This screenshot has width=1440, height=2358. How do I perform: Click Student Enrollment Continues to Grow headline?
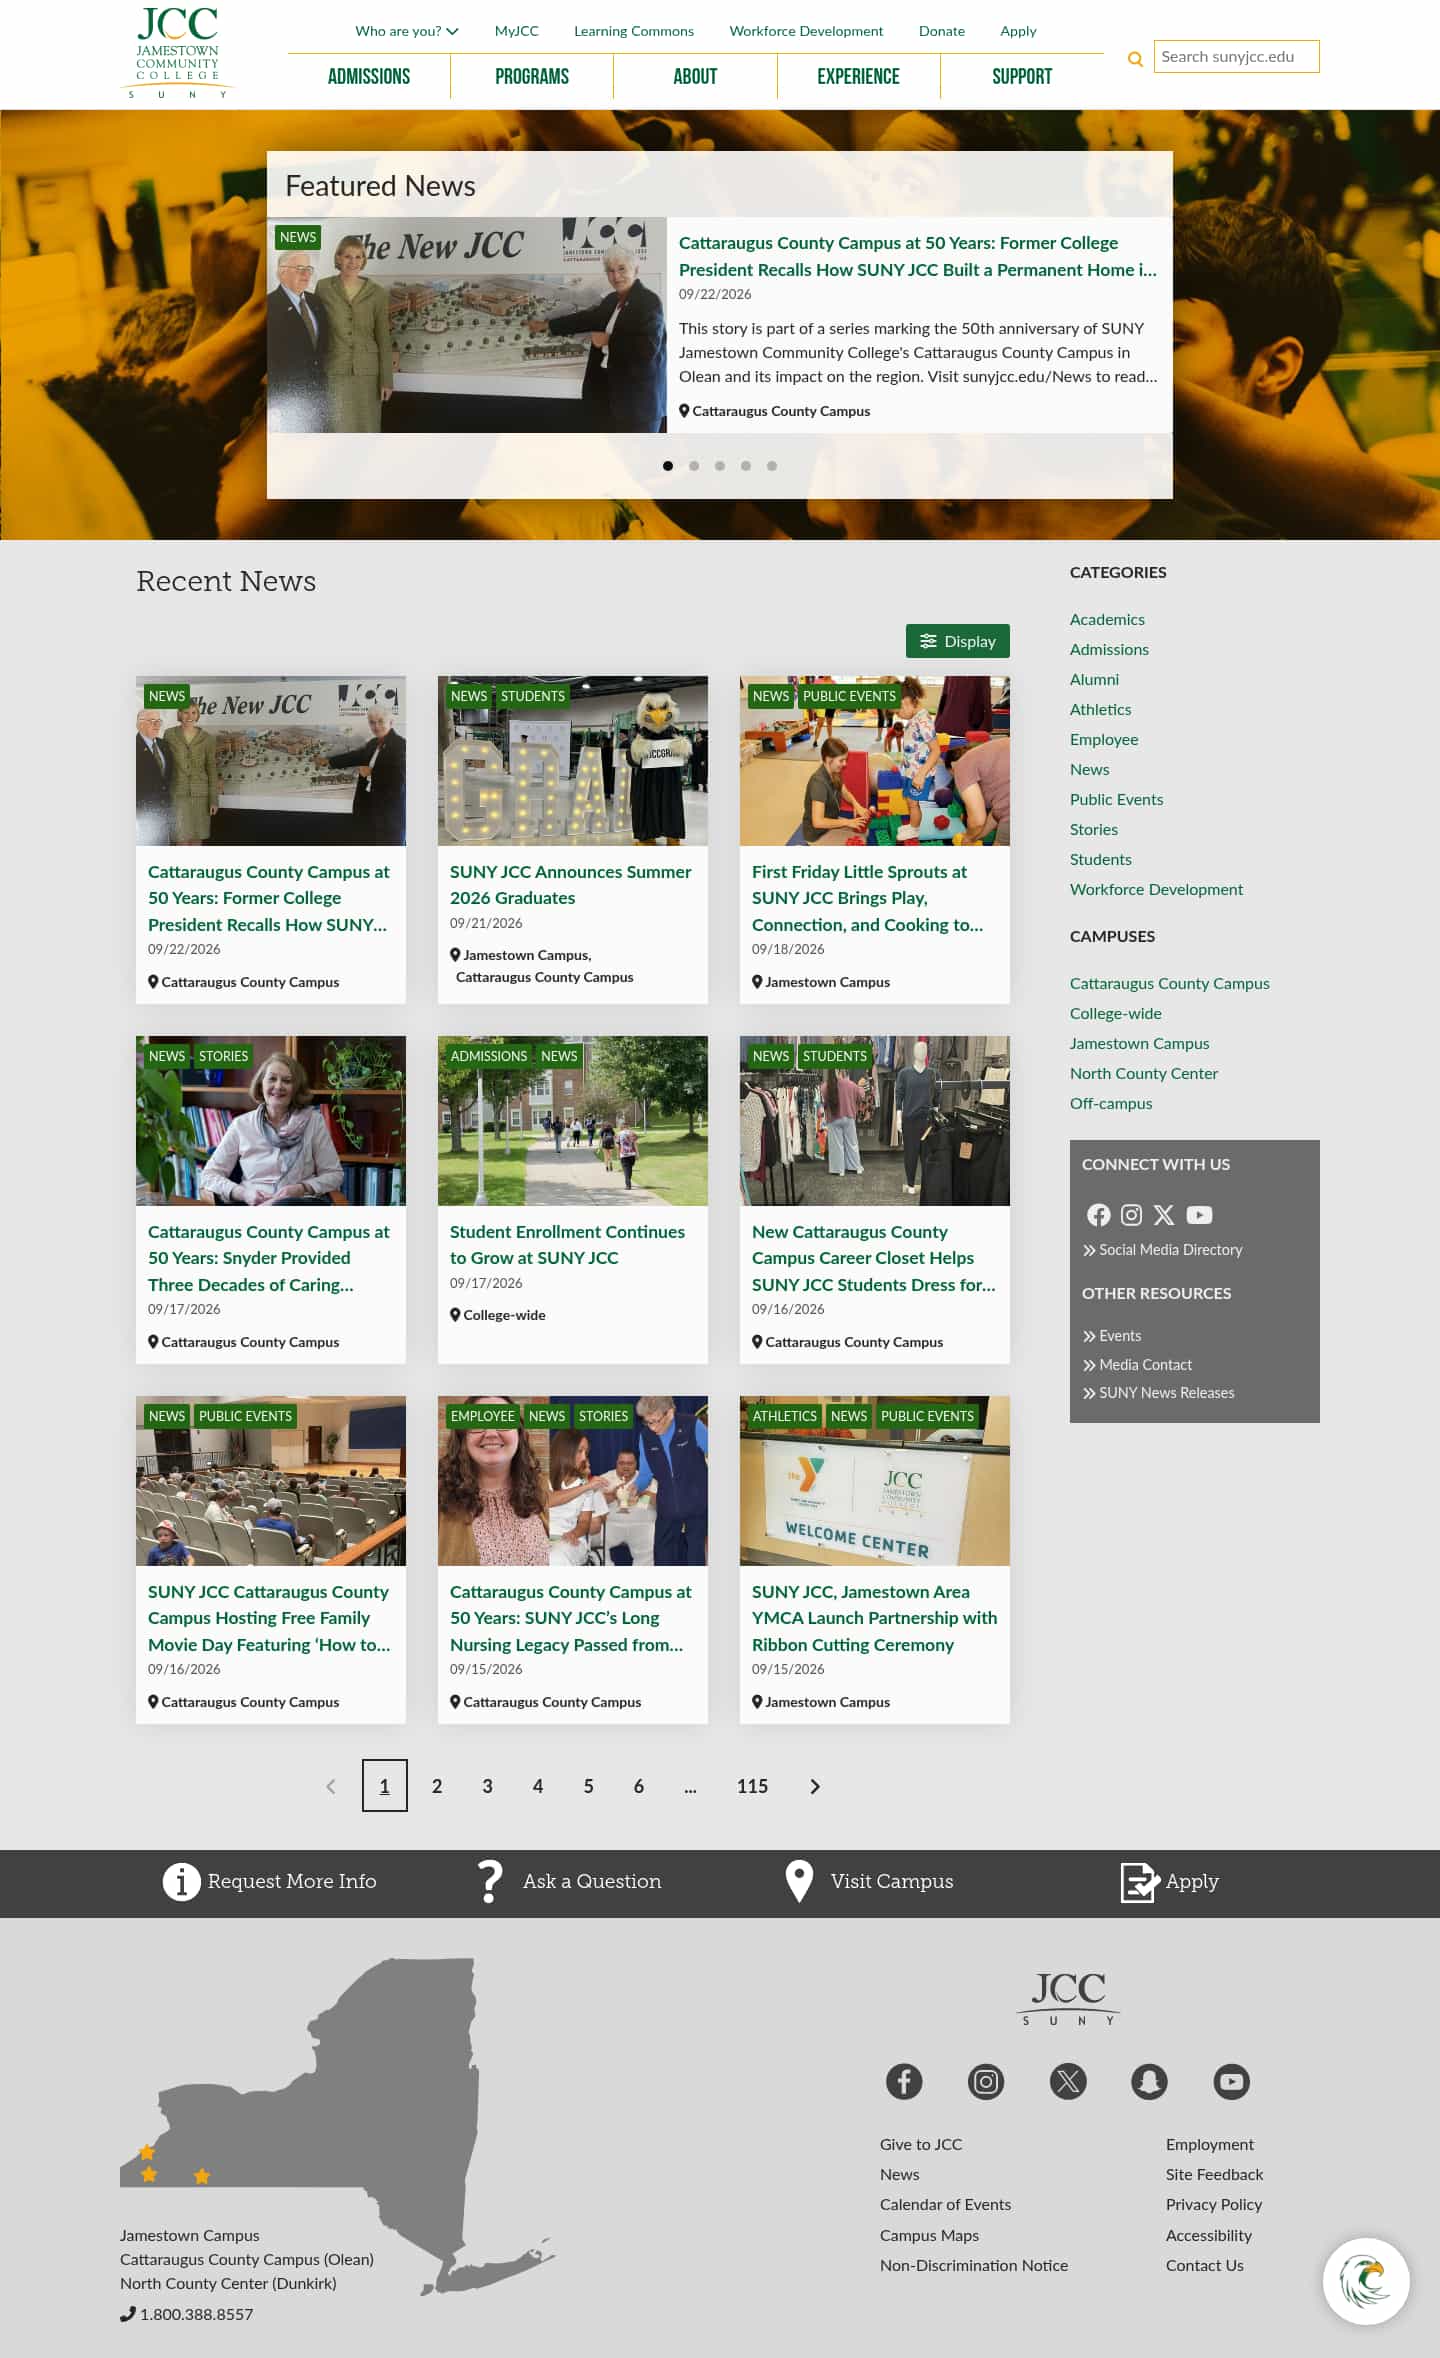click(x=567, y=1245)
